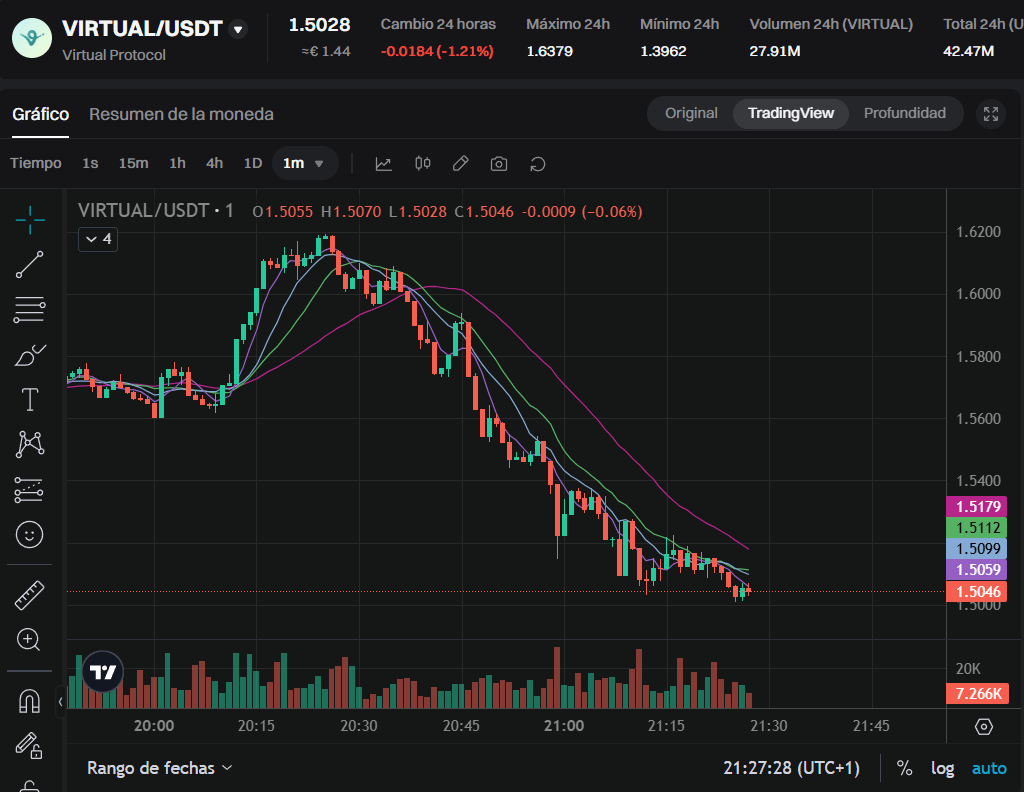Select the 15m time interval
1024x792 pixels.
click(133, 163)
